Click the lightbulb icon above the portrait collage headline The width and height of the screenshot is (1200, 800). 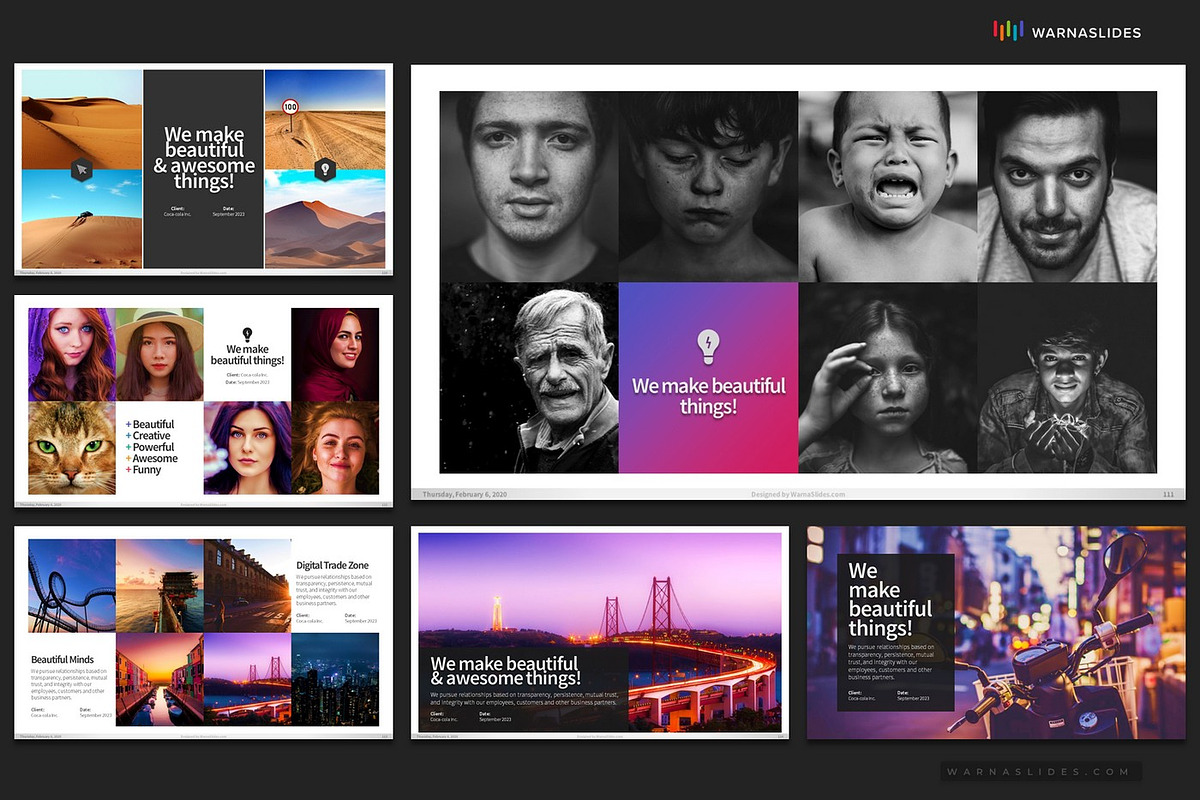pyautogui.click(x=247, y=334)
